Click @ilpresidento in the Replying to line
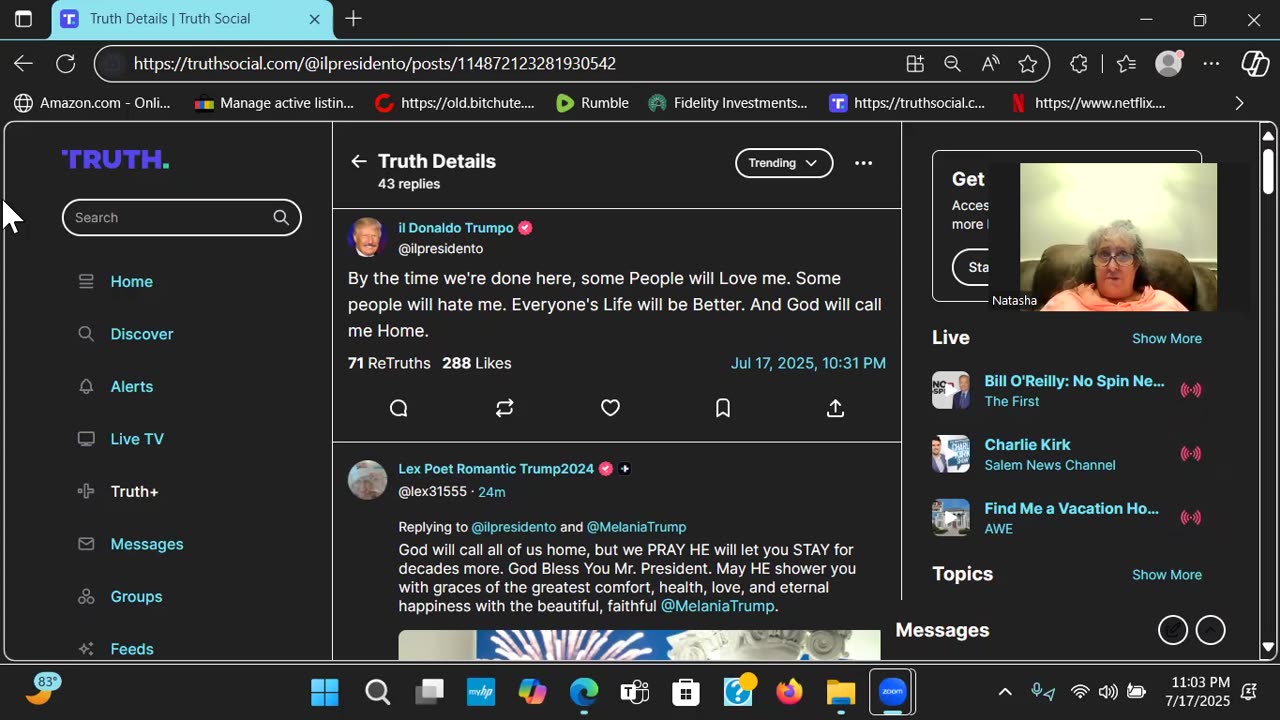This screenshot has height=720, width=1280. click(514, 527)
